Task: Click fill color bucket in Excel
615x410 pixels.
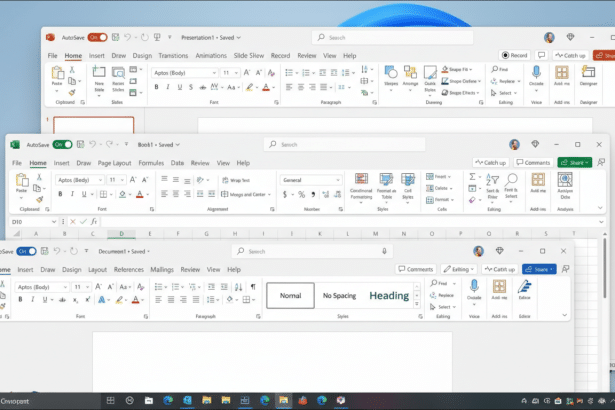Action: tap(122, 194)
